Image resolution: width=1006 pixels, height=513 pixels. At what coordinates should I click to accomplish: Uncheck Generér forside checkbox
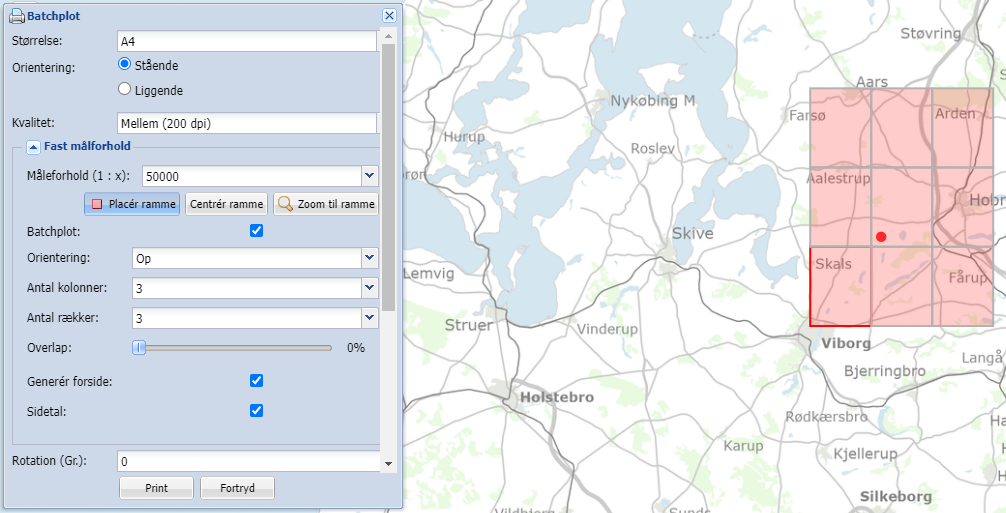point(256,381)
